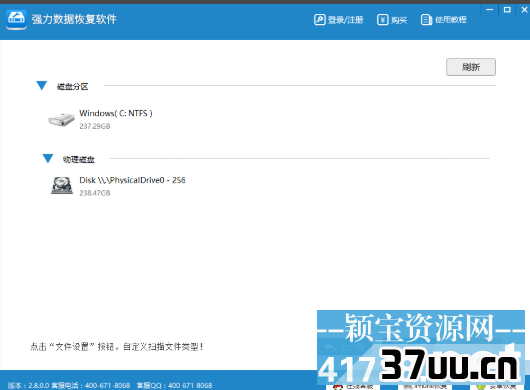Collapse the 磁盘分区 section triangle
Screen dimensions: 530x390
(42, 86)
